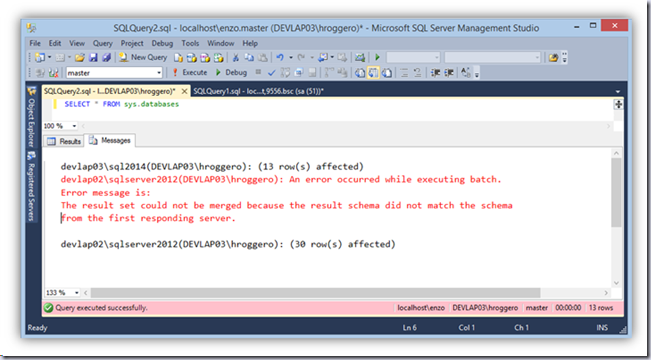The image size is (651, 360).
Task: Open the SQL editor toolbar overflow options
Action: coord(477,73)
